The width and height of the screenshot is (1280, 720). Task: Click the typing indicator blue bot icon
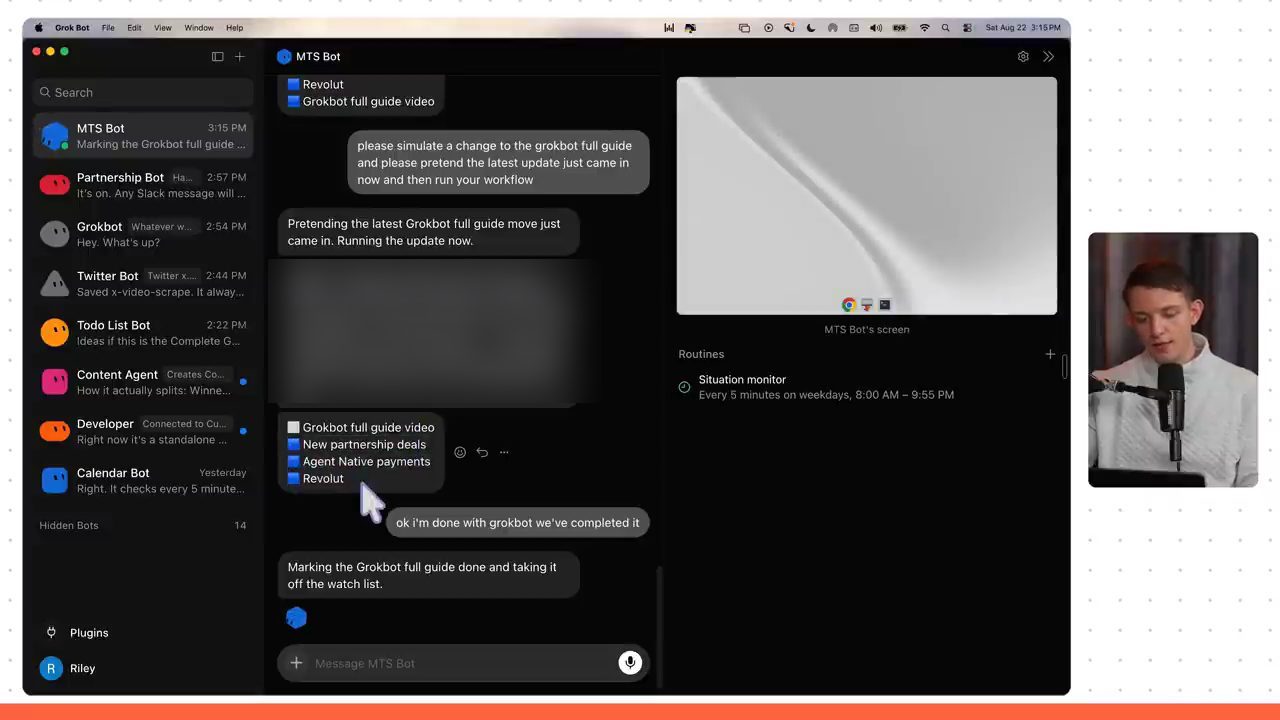(296, 618)
